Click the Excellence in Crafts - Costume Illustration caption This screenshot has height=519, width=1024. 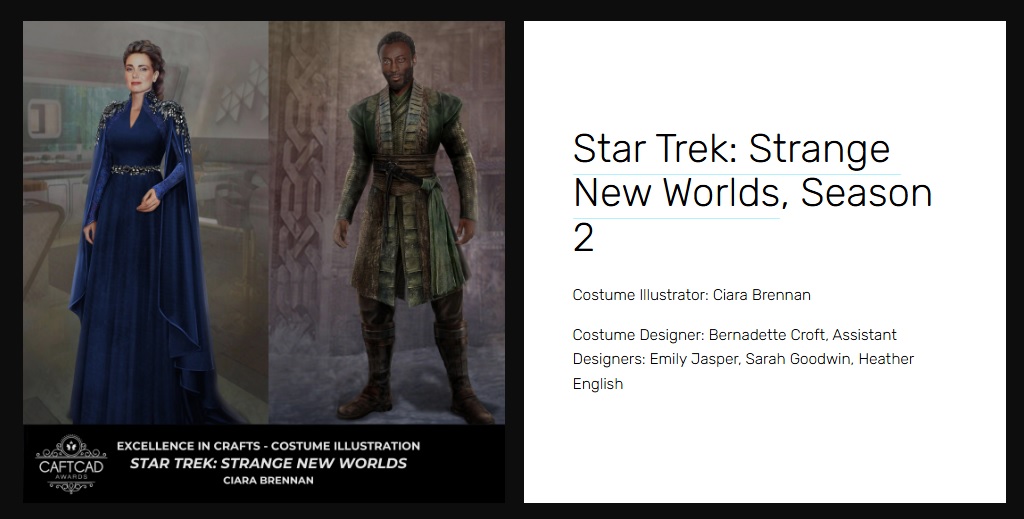pyautogui.click(x=268, y=446)
